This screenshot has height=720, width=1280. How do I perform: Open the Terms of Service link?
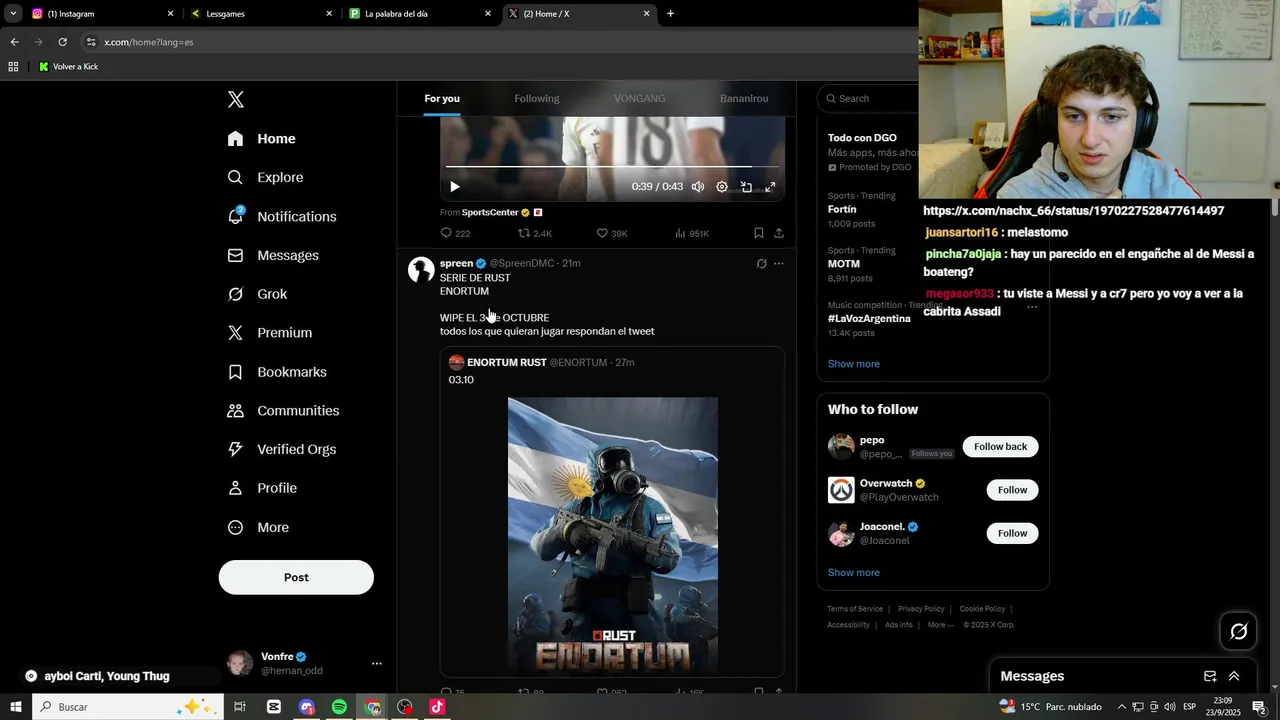(855, 609)
